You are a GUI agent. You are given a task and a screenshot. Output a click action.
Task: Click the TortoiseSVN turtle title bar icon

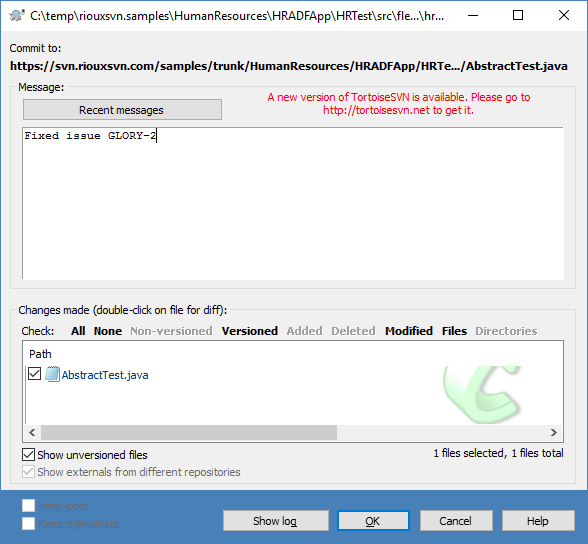17,15
